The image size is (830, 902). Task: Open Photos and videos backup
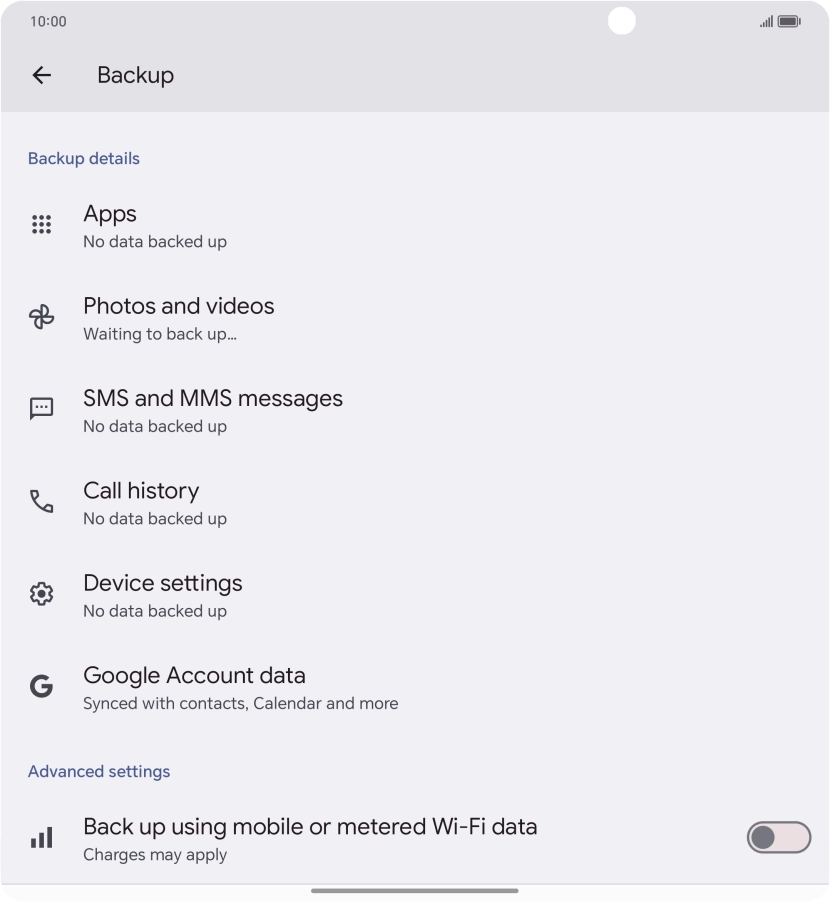pyautogui.click(x=178, y=306)
